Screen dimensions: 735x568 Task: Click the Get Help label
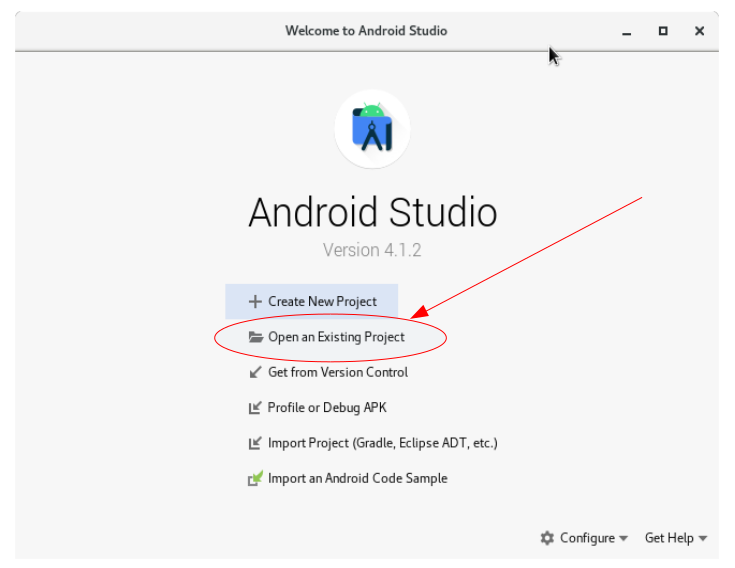[669, 538]
